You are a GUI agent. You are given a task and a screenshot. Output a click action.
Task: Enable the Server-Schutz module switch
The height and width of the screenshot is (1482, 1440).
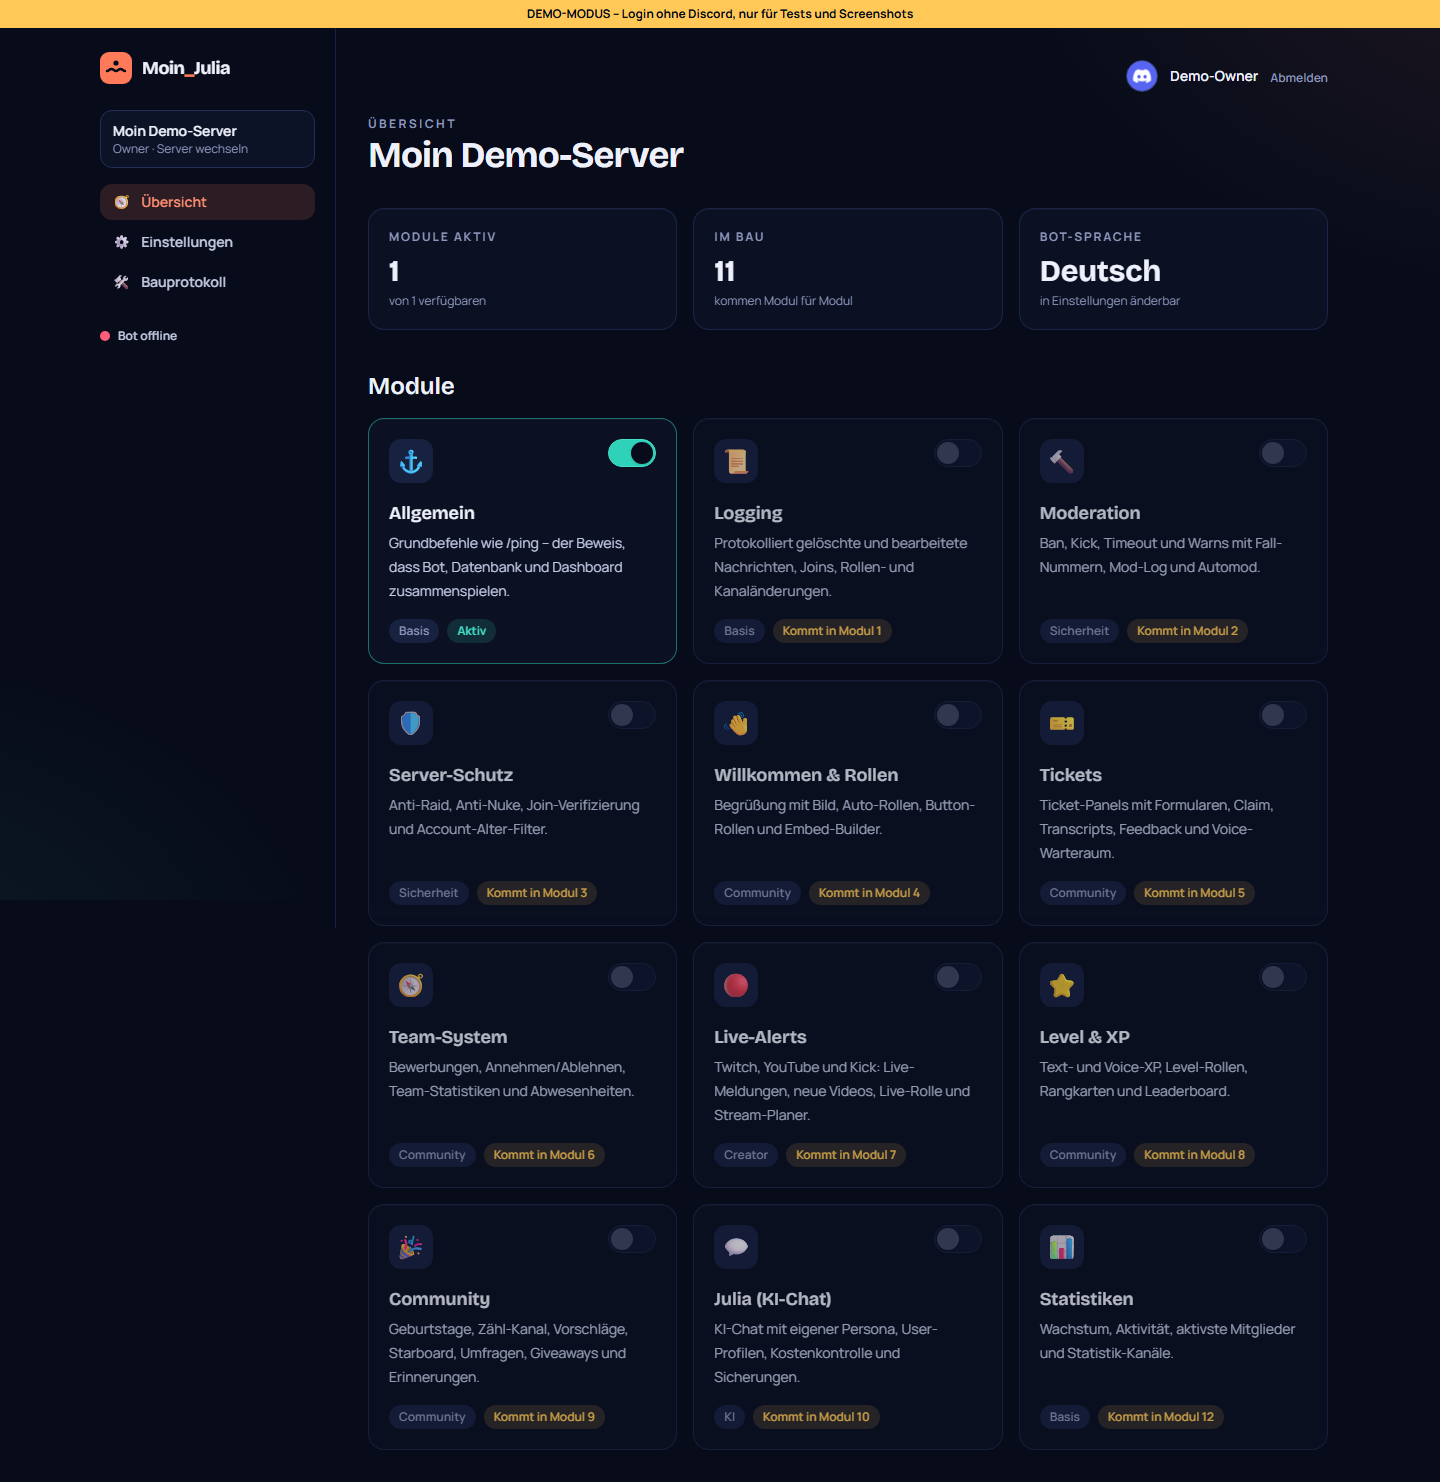click(632, 715)
